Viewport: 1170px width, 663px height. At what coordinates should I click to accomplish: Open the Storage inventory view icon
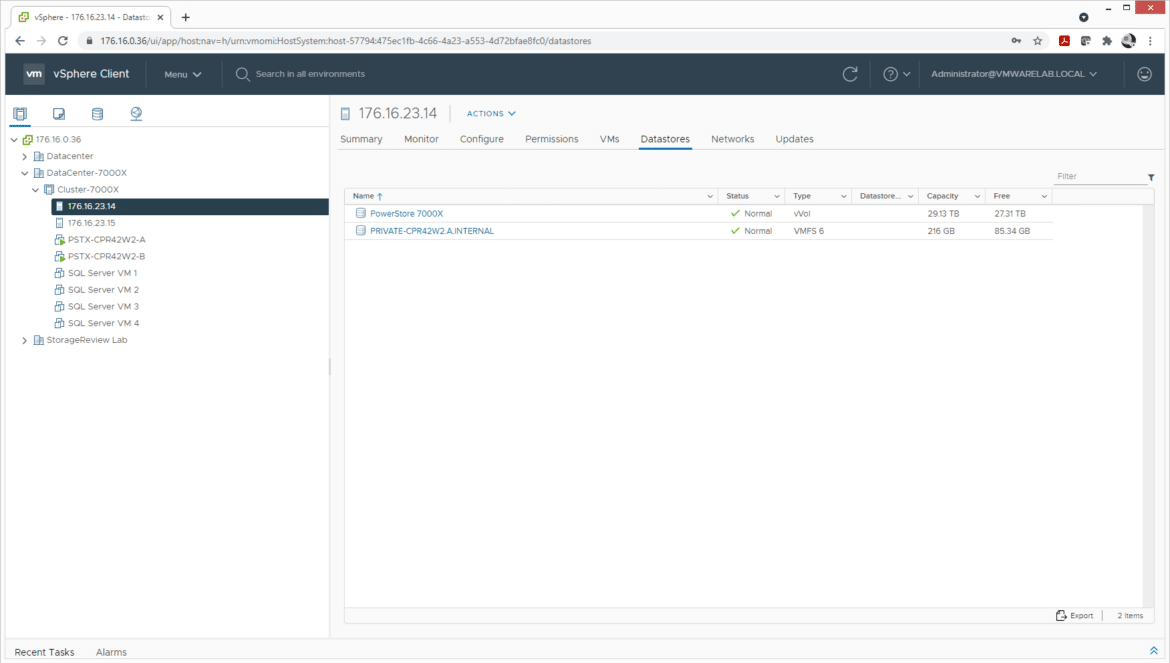click(x=97, y=113)
